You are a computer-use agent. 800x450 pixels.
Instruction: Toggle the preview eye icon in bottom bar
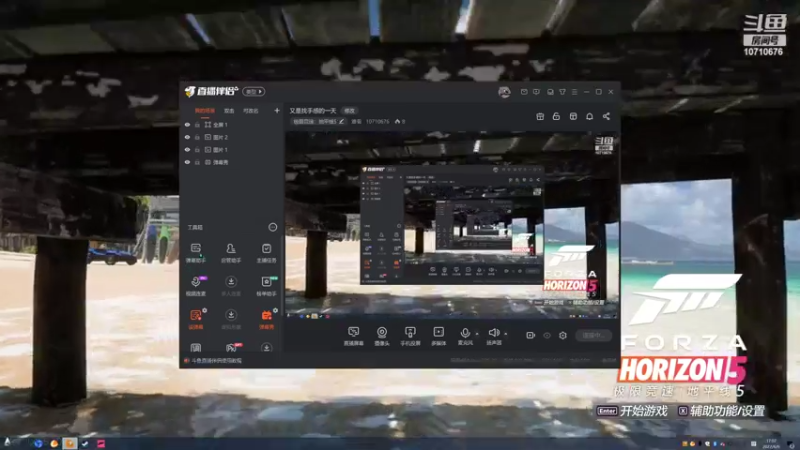(547, 335)
